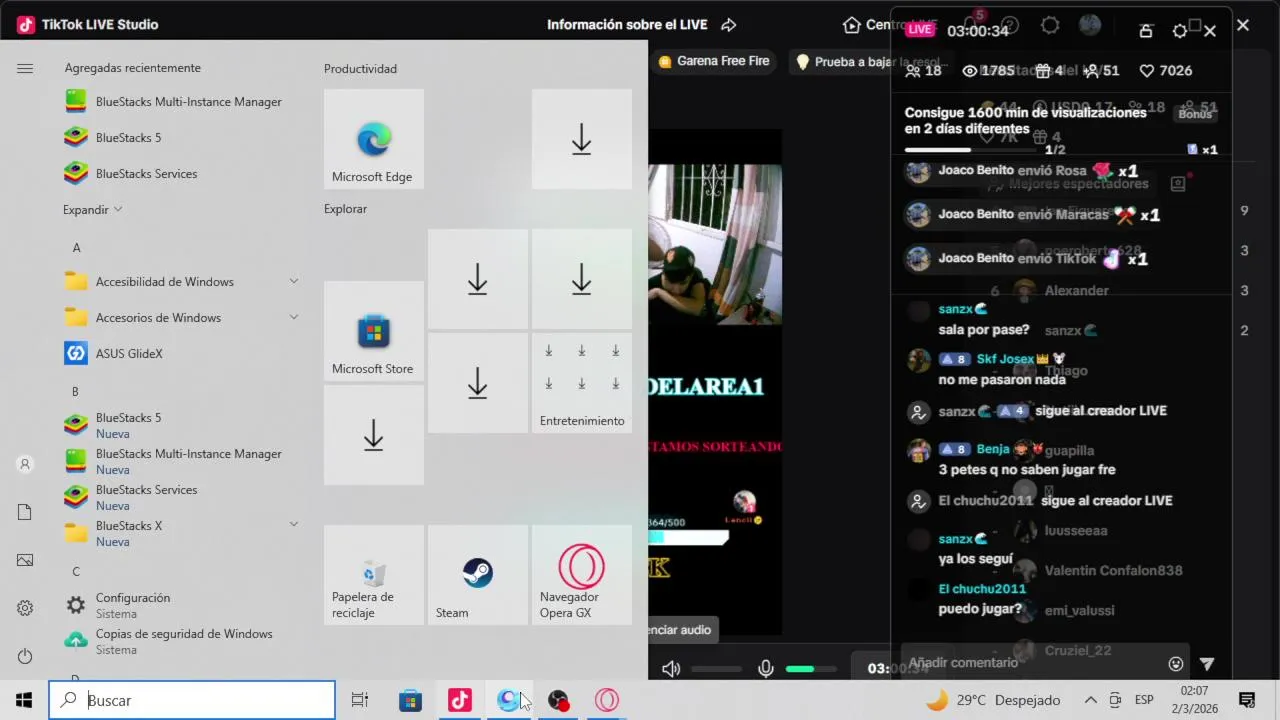Show hidden system tray icons
The image size is (1280, 720).
tap(1090, 700)
